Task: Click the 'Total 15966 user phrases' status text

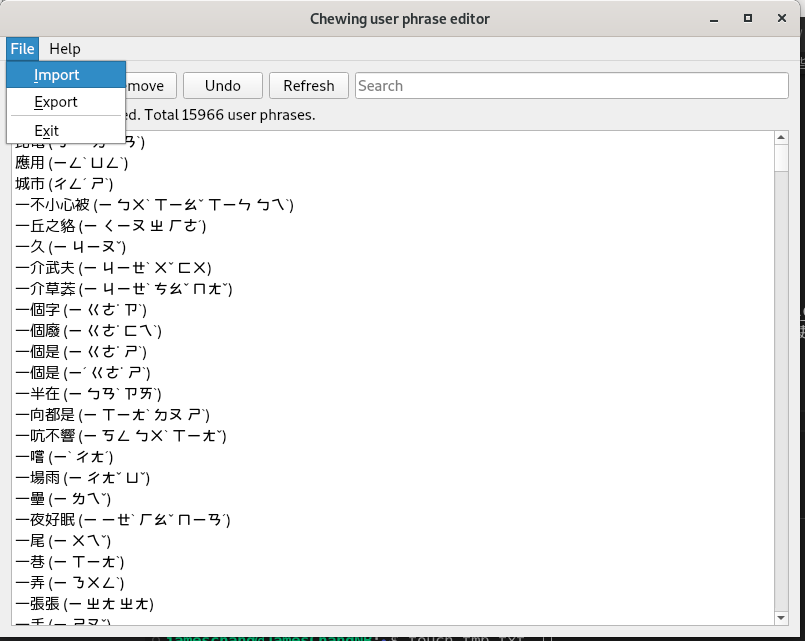Action: click(x=229, y=114)
